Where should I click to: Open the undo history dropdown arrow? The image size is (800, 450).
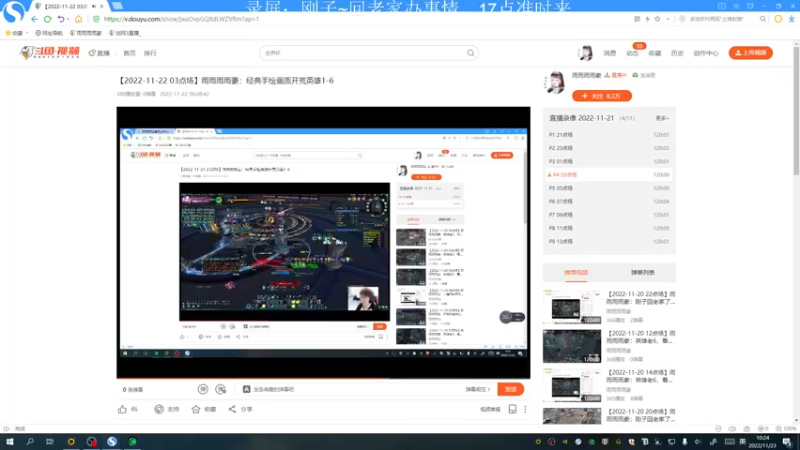(x=68, y=19)
